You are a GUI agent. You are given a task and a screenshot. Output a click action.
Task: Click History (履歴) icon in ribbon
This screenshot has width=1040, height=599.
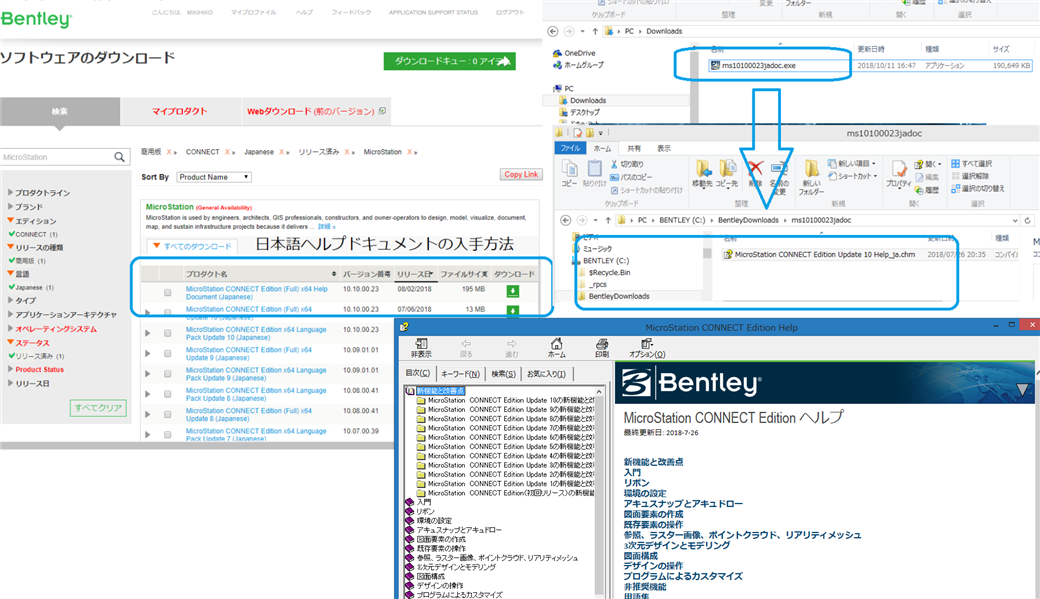point(927,190)
